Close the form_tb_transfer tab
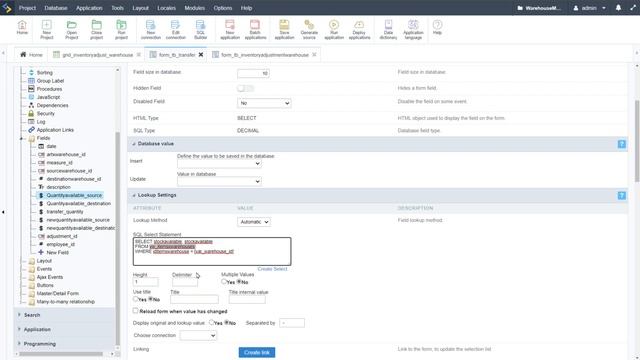 pyautogui.click(x=201, y=55)
